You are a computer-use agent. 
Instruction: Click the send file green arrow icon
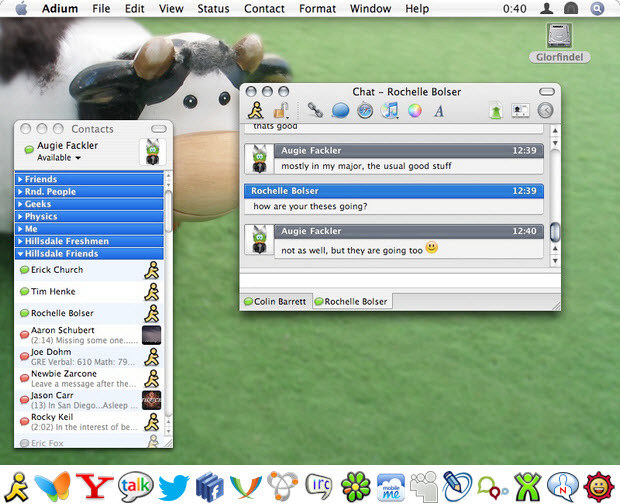[496, 111]
